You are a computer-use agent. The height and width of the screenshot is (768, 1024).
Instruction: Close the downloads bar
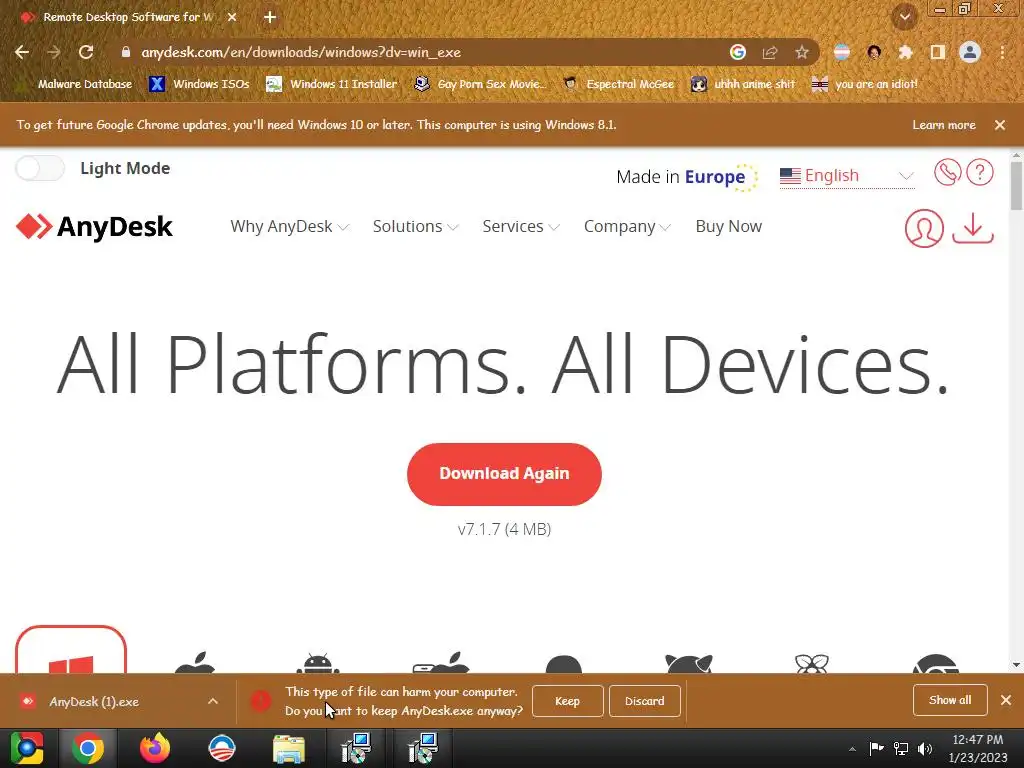(x=1006, y=700)
